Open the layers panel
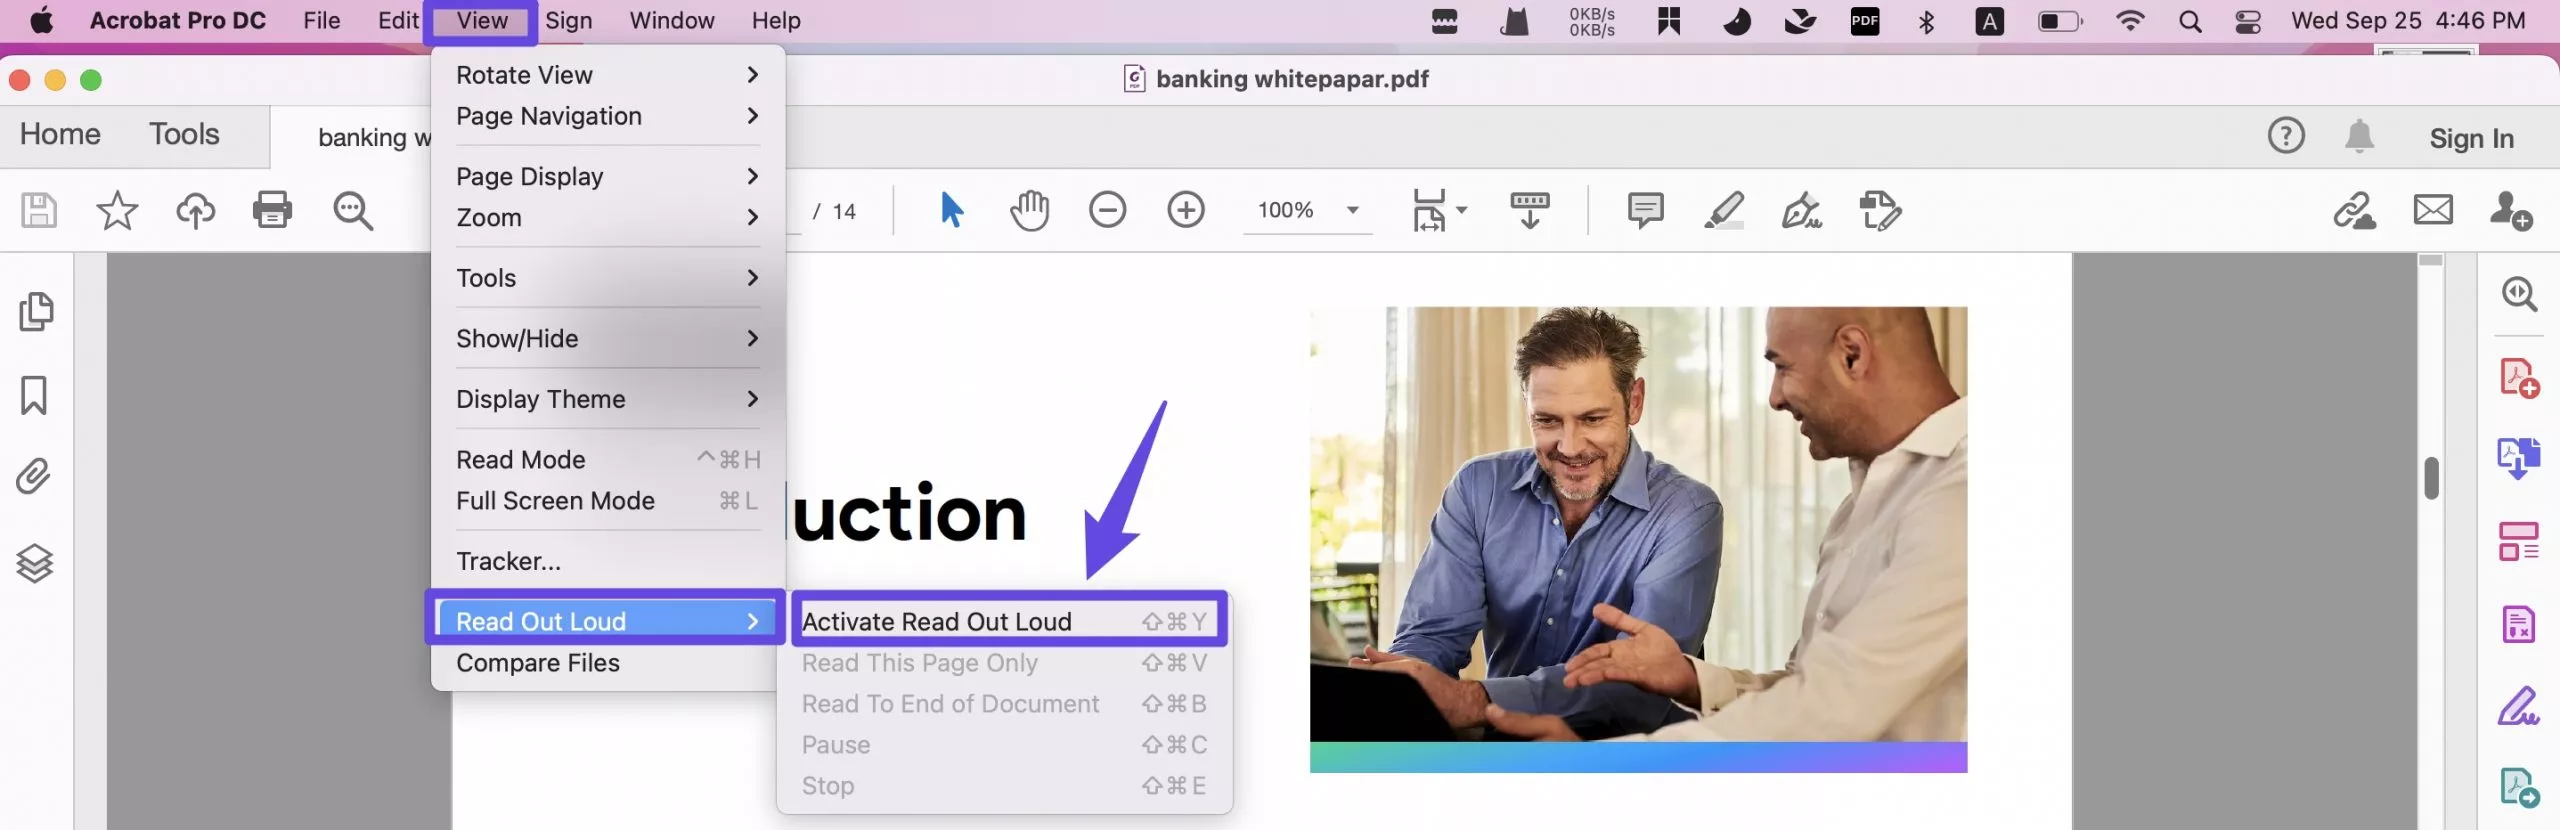Viewport: 2560px width, 830px height. 35,564
